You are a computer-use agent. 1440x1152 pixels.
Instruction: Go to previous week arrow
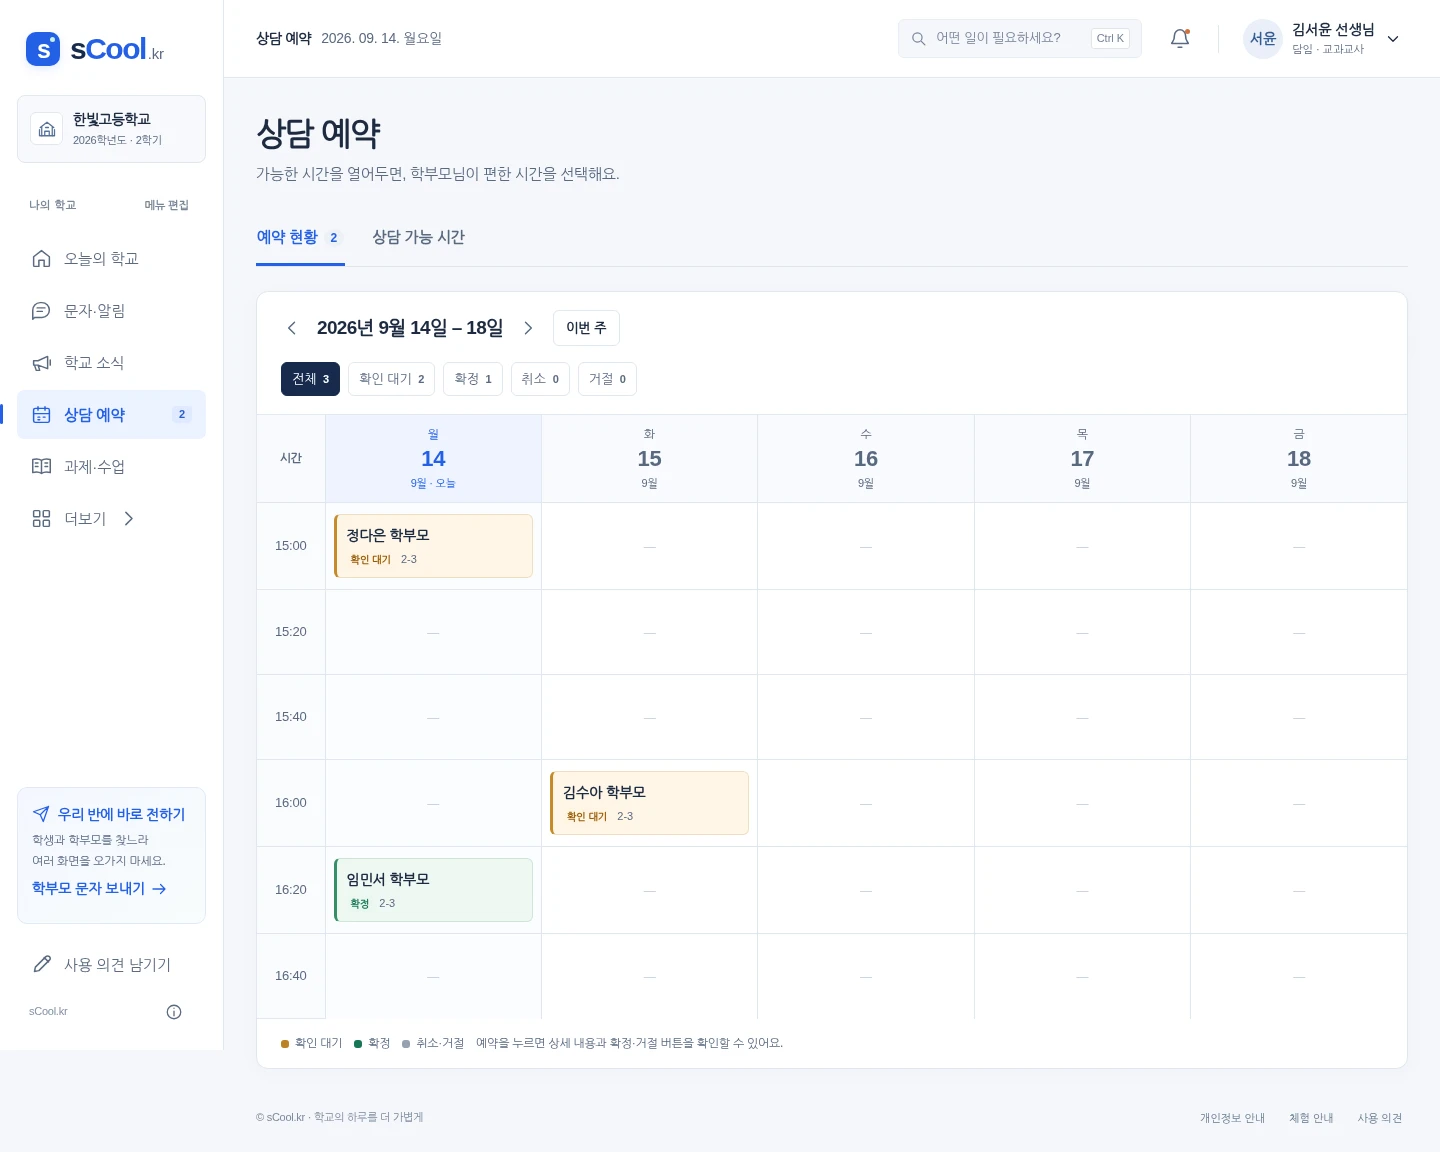coord(292,328)
